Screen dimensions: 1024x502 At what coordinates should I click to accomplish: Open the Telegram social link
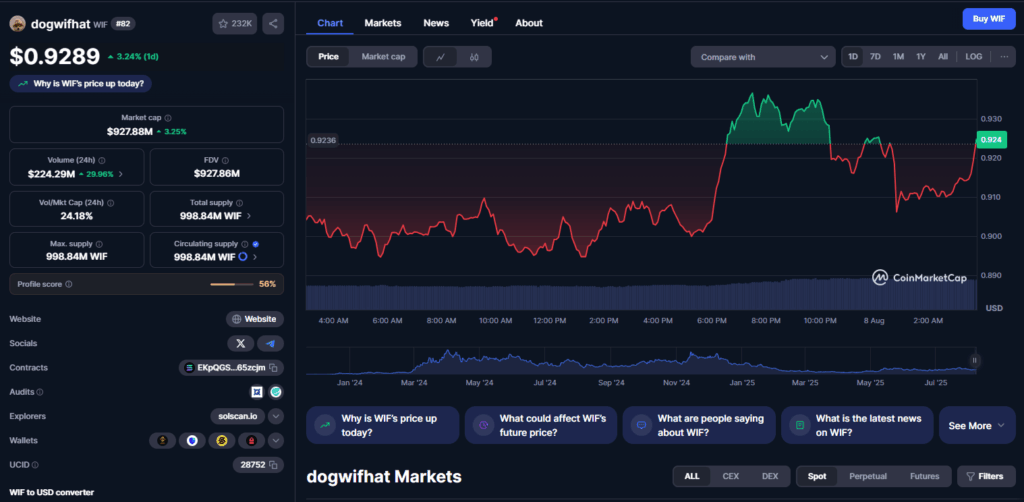(270, 343)
